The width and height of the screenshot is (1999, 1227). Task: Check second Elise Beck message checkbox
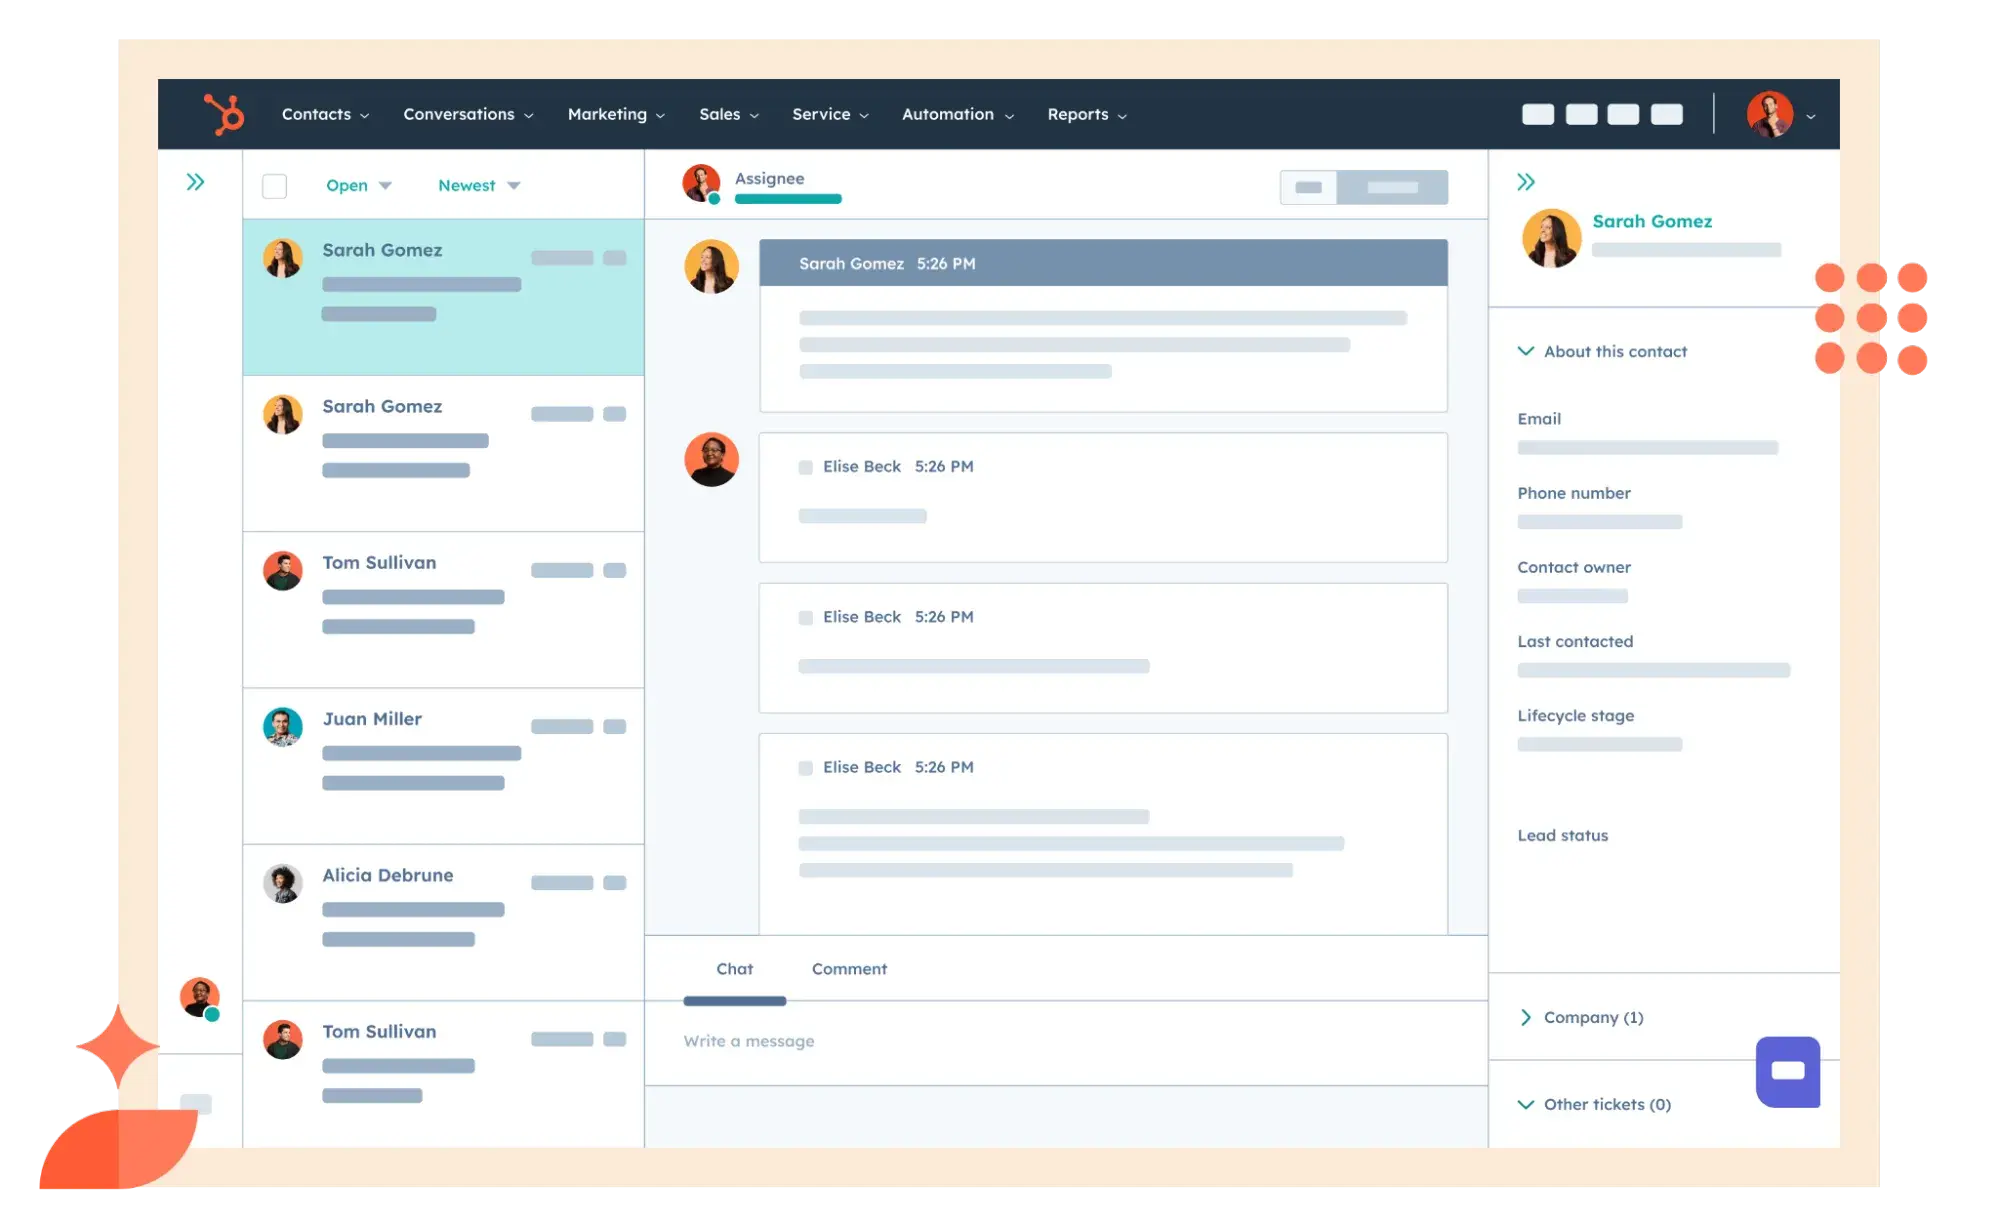pos(805,616)
